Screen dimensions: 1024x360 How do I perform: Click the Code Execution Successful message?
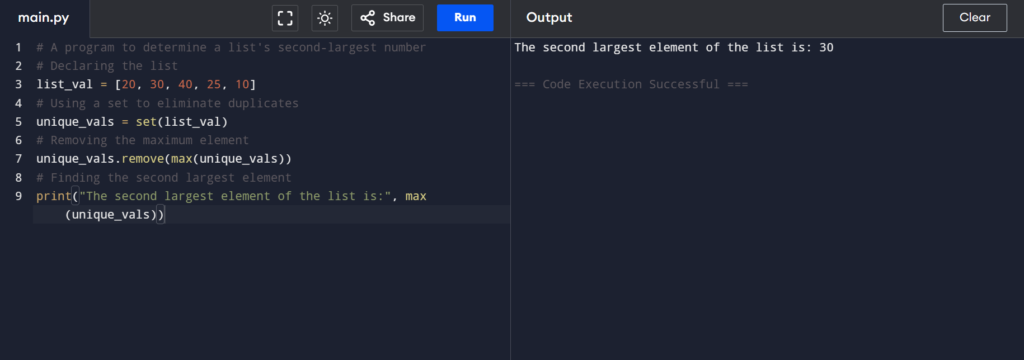(631, 84)
